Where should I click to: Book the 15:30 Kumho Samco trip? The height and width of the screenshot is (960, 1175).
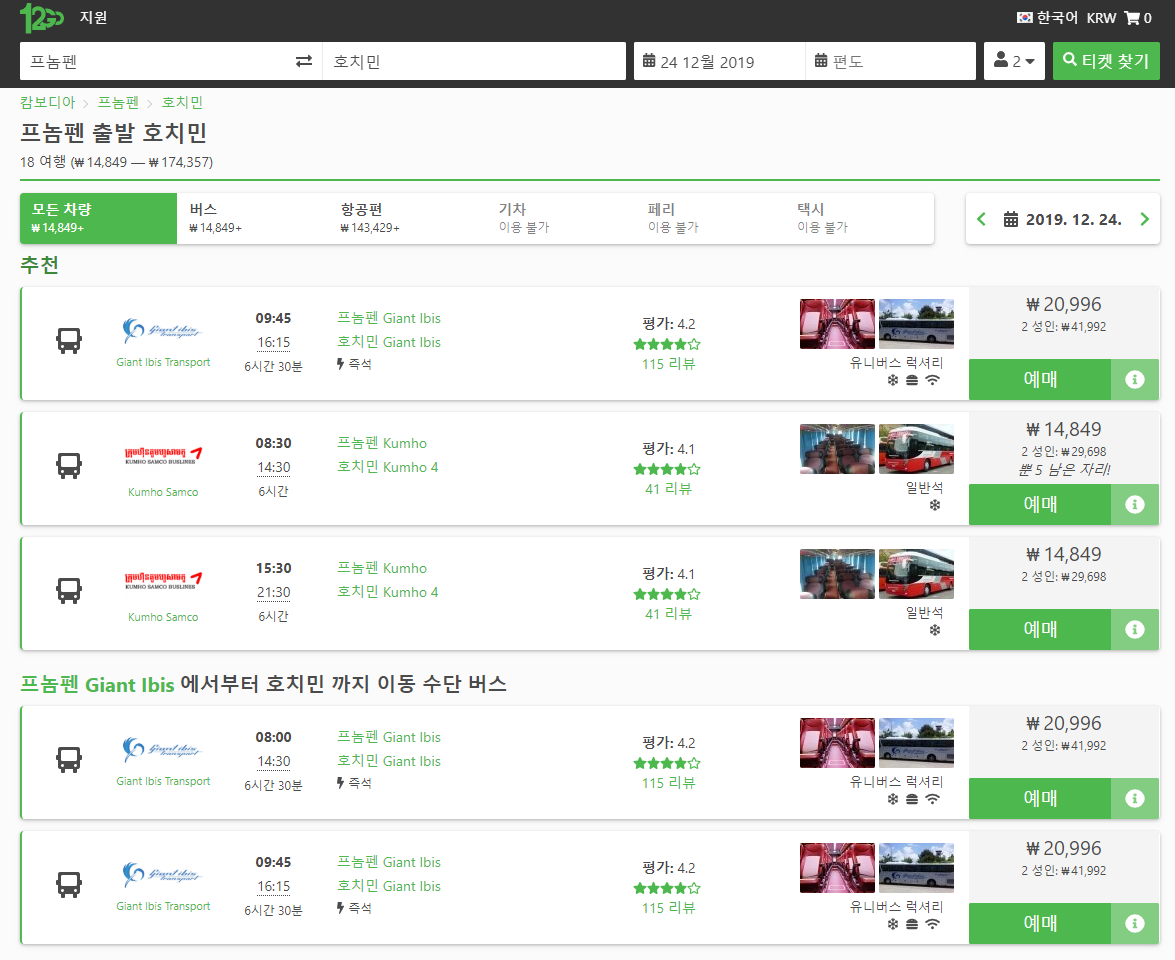click(1040, 630)
